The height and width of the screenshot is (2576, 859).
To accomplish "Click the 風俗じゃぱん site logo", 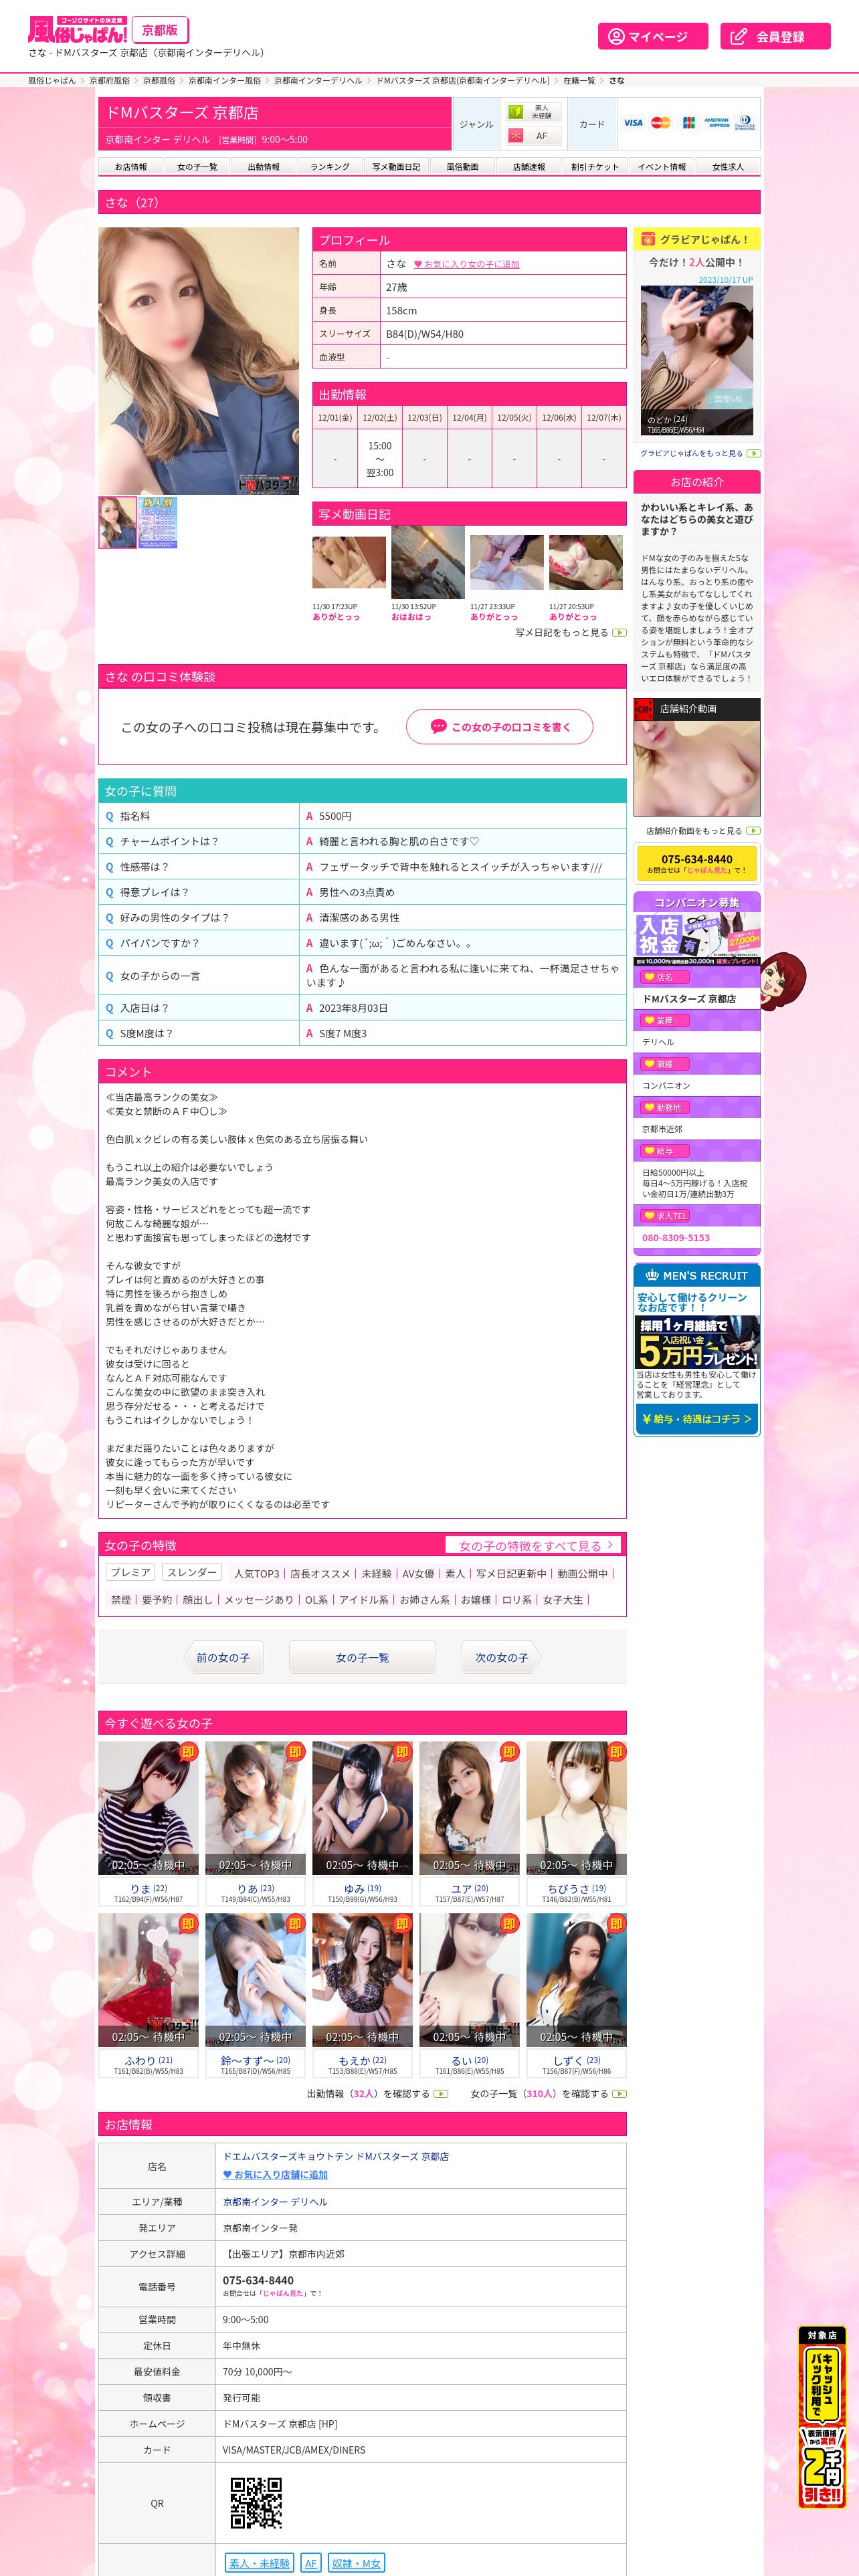I will pyautogui.click(x=77, y=29).
